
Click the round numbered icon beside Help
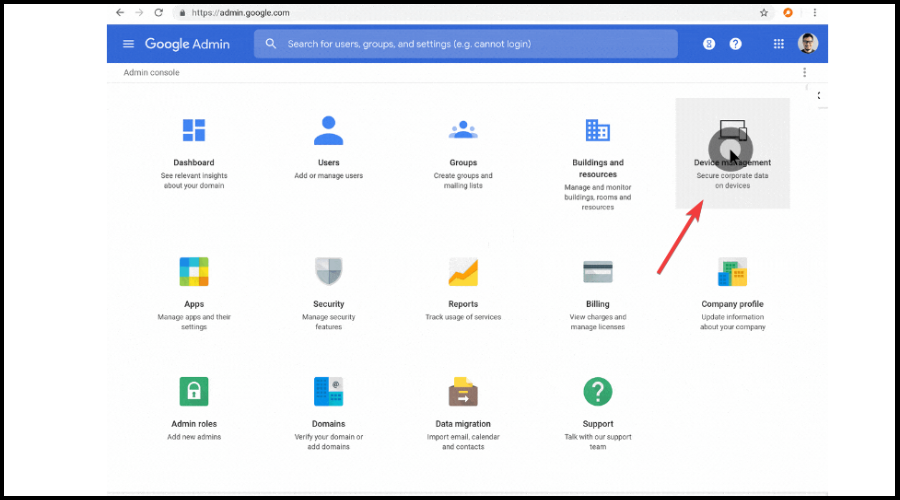click(x=709, y=44)
